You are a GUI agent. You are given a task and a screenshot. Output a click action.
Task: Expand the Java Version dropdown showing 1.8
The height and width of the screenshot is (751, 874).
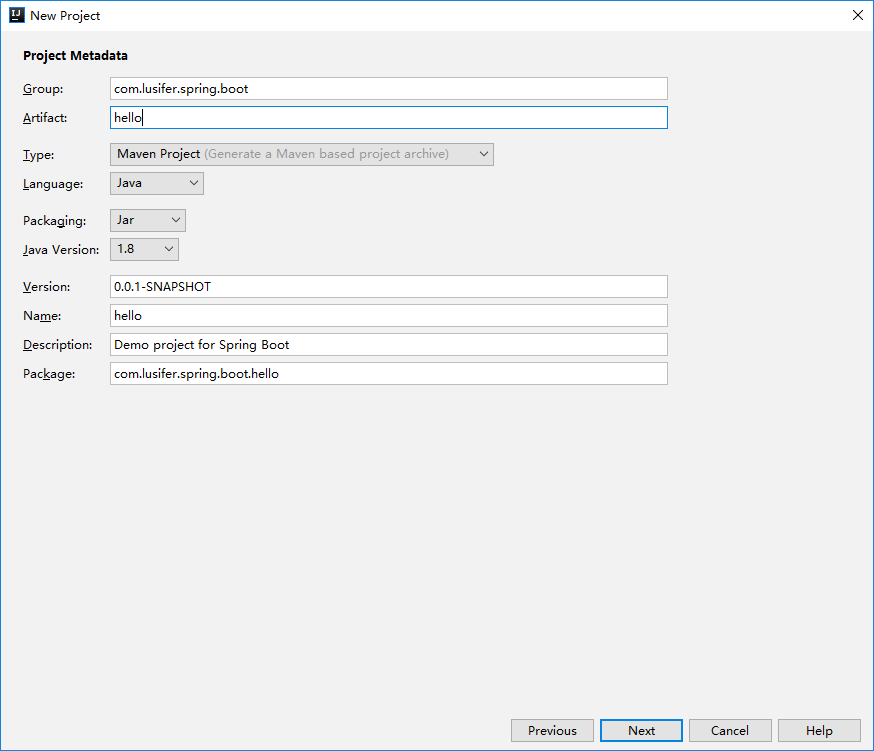coord(144,249)
